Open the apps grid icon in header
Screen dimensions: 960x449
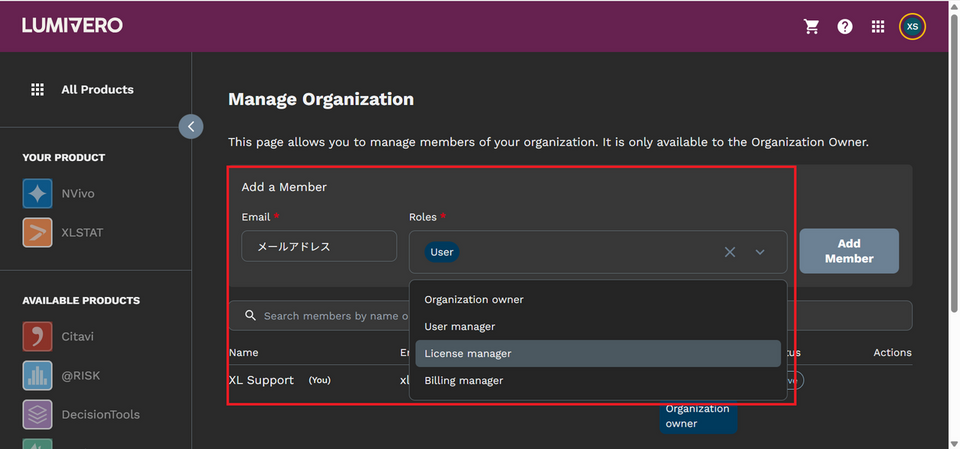pyautogui.click(x=878, y=27)
